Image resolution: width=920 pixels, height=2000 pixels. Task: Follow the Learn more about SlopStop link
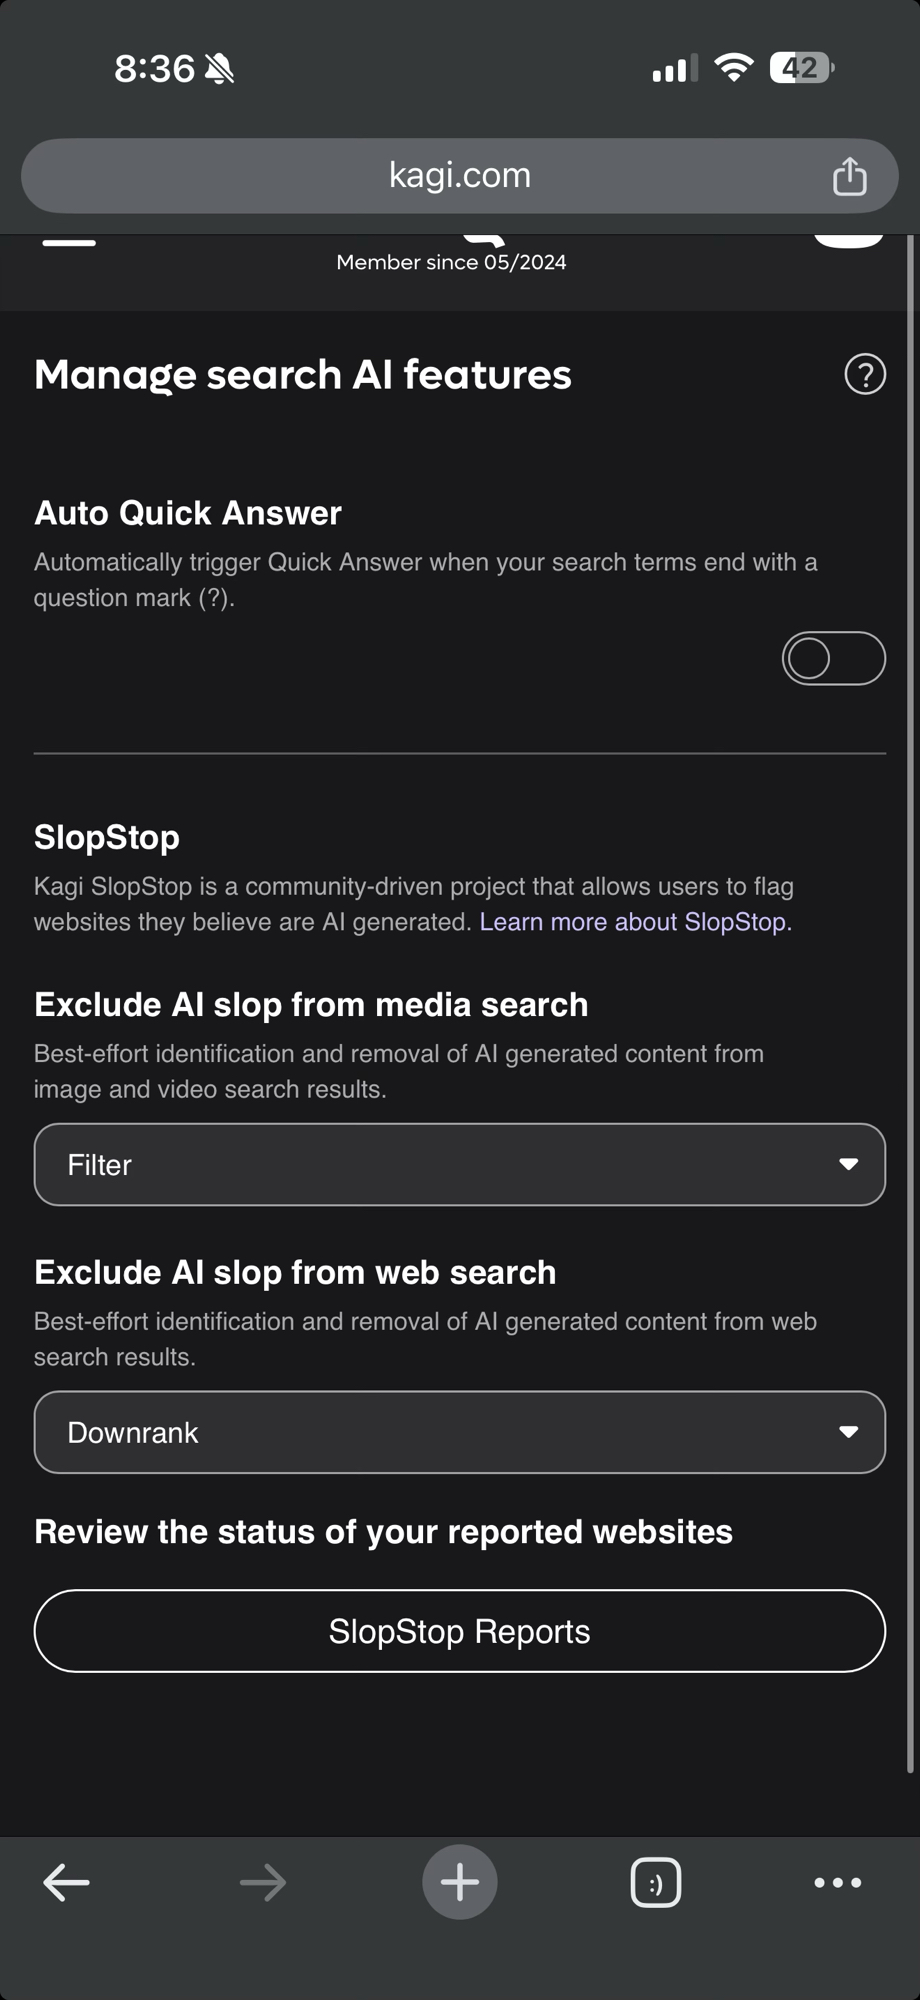click(x=633, y=922)
